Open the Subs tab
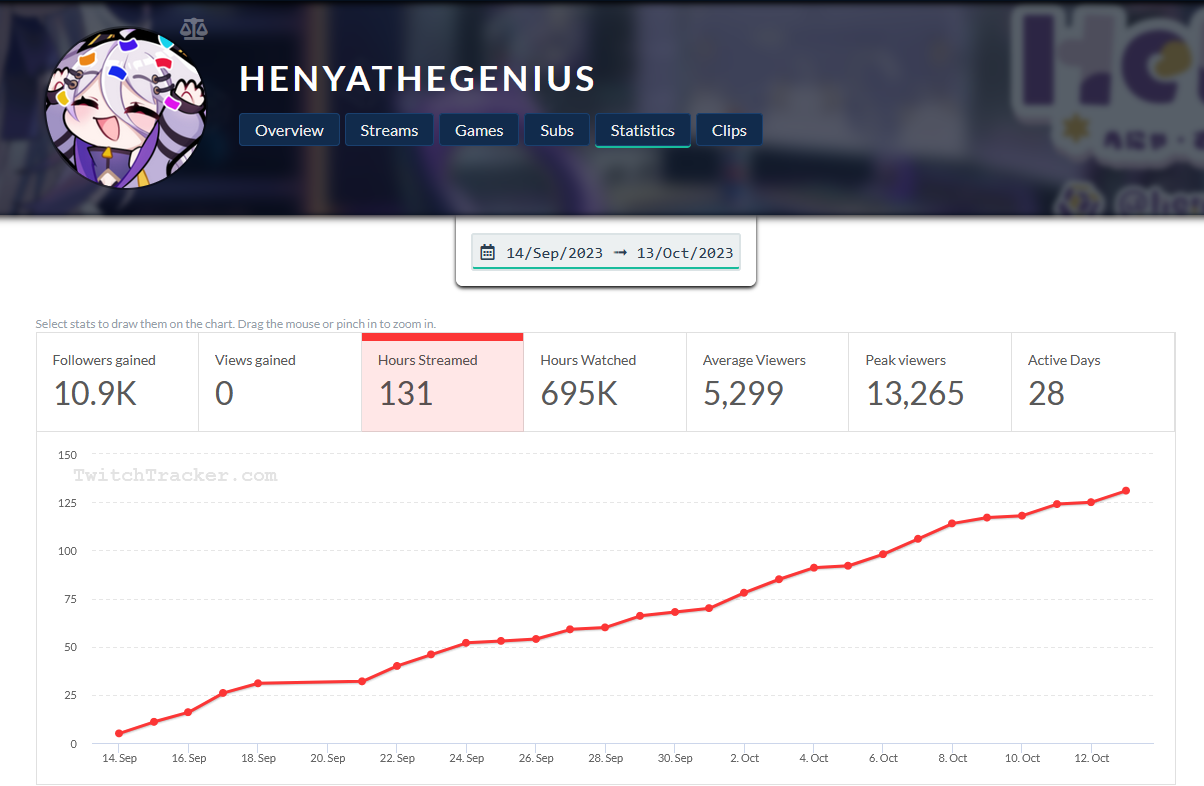 pos(557,130)
